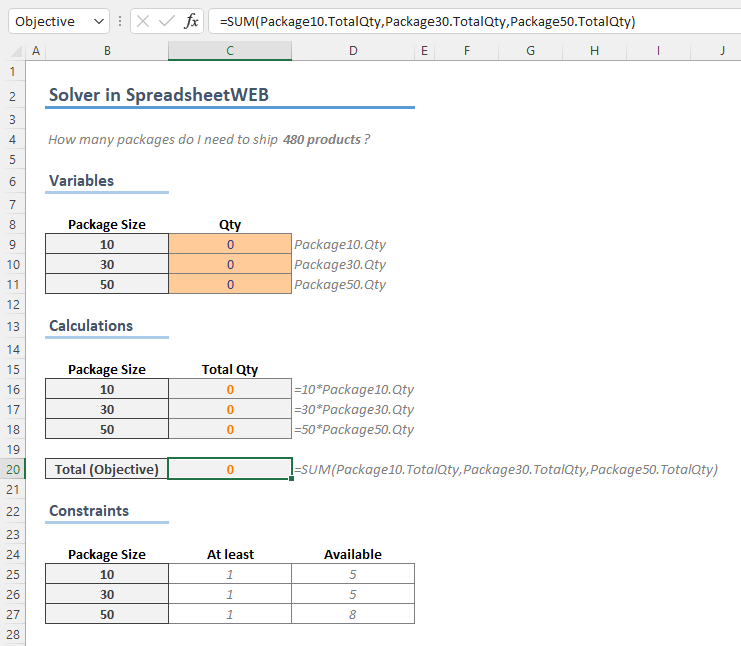Viewport: 741px width, 646px height.
Task: Select At least value in row 25
Action: (x=230, y=574)
